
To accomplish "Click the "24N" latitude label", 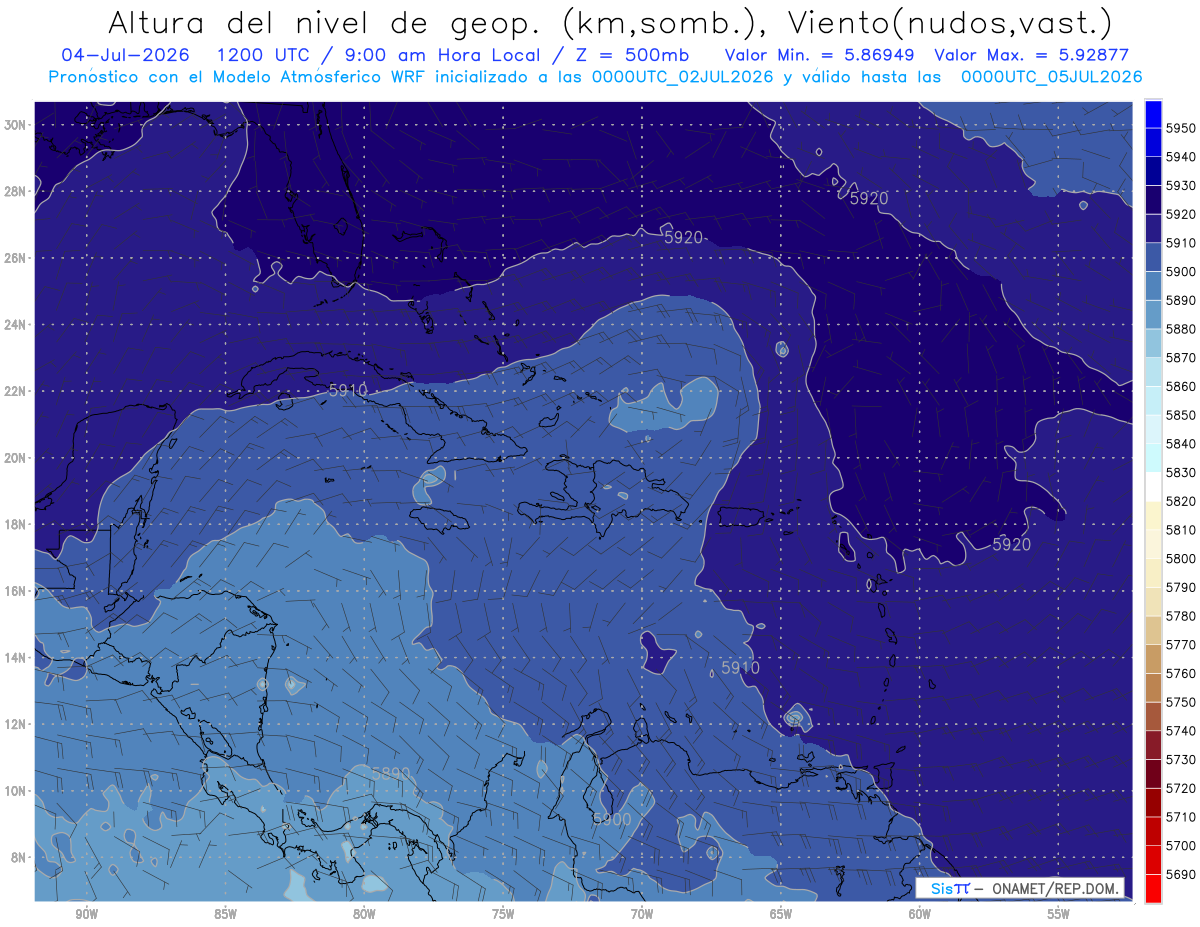I will coord(16,325).
